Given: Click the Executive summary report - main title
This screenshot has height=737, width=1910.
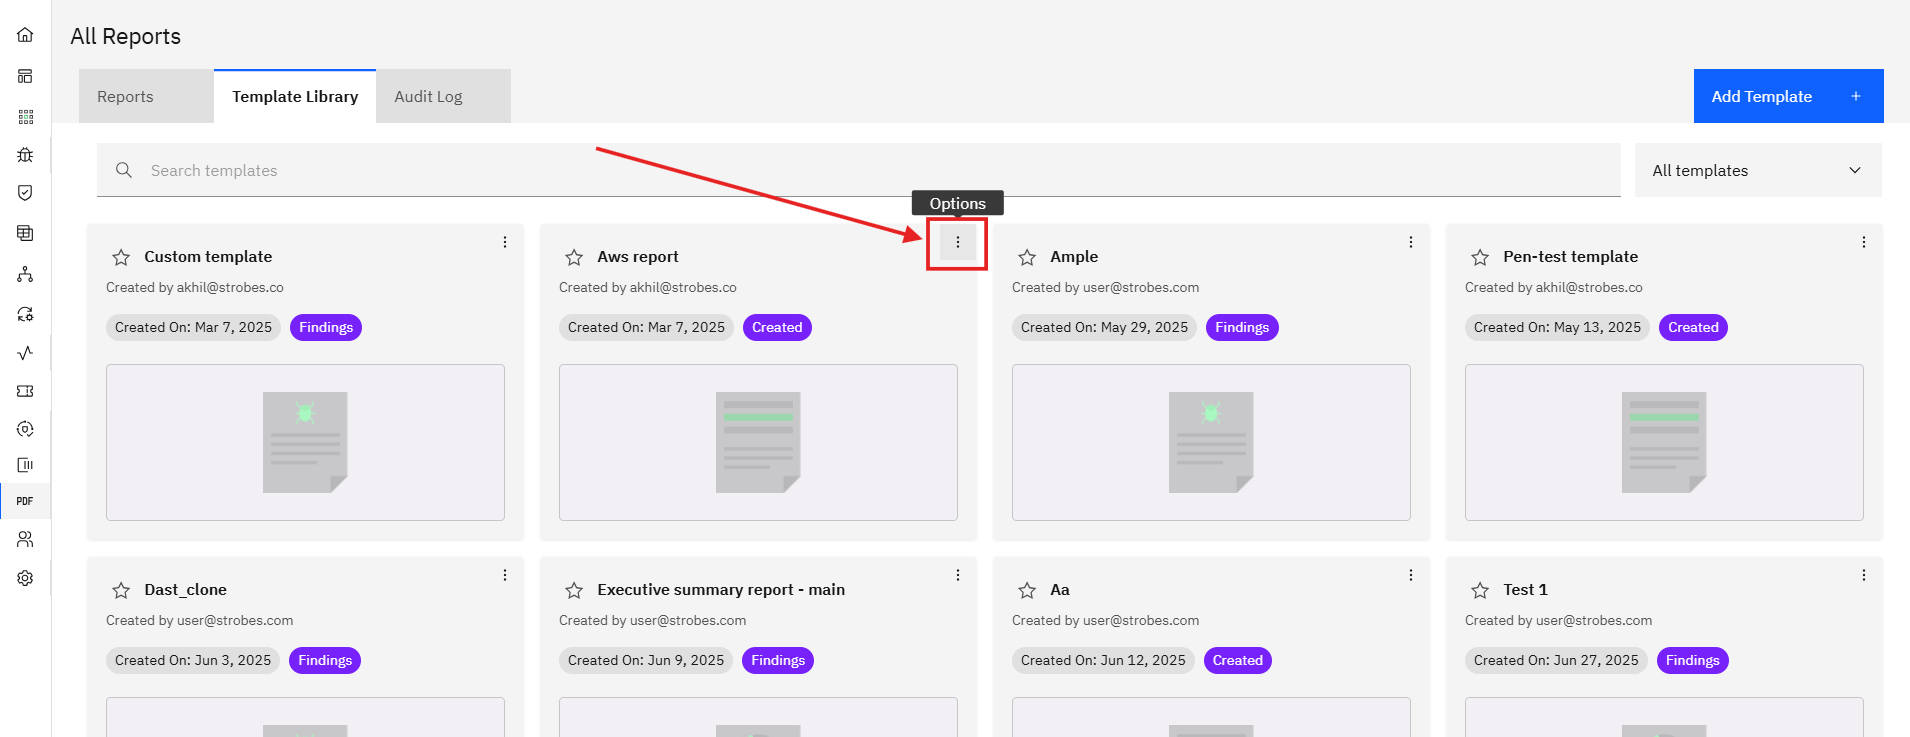Looking at the screenshot, I should [x=721, y=590].
